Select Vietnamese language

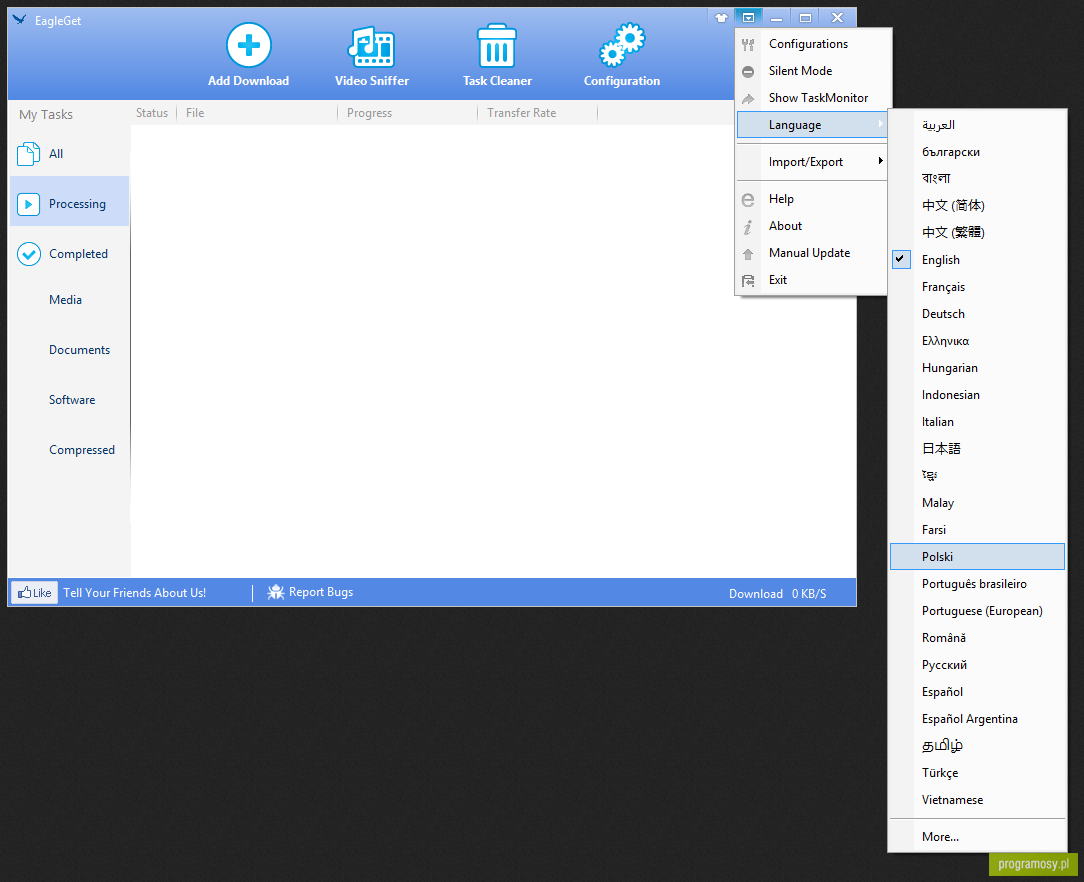click(x=978, y=800)
